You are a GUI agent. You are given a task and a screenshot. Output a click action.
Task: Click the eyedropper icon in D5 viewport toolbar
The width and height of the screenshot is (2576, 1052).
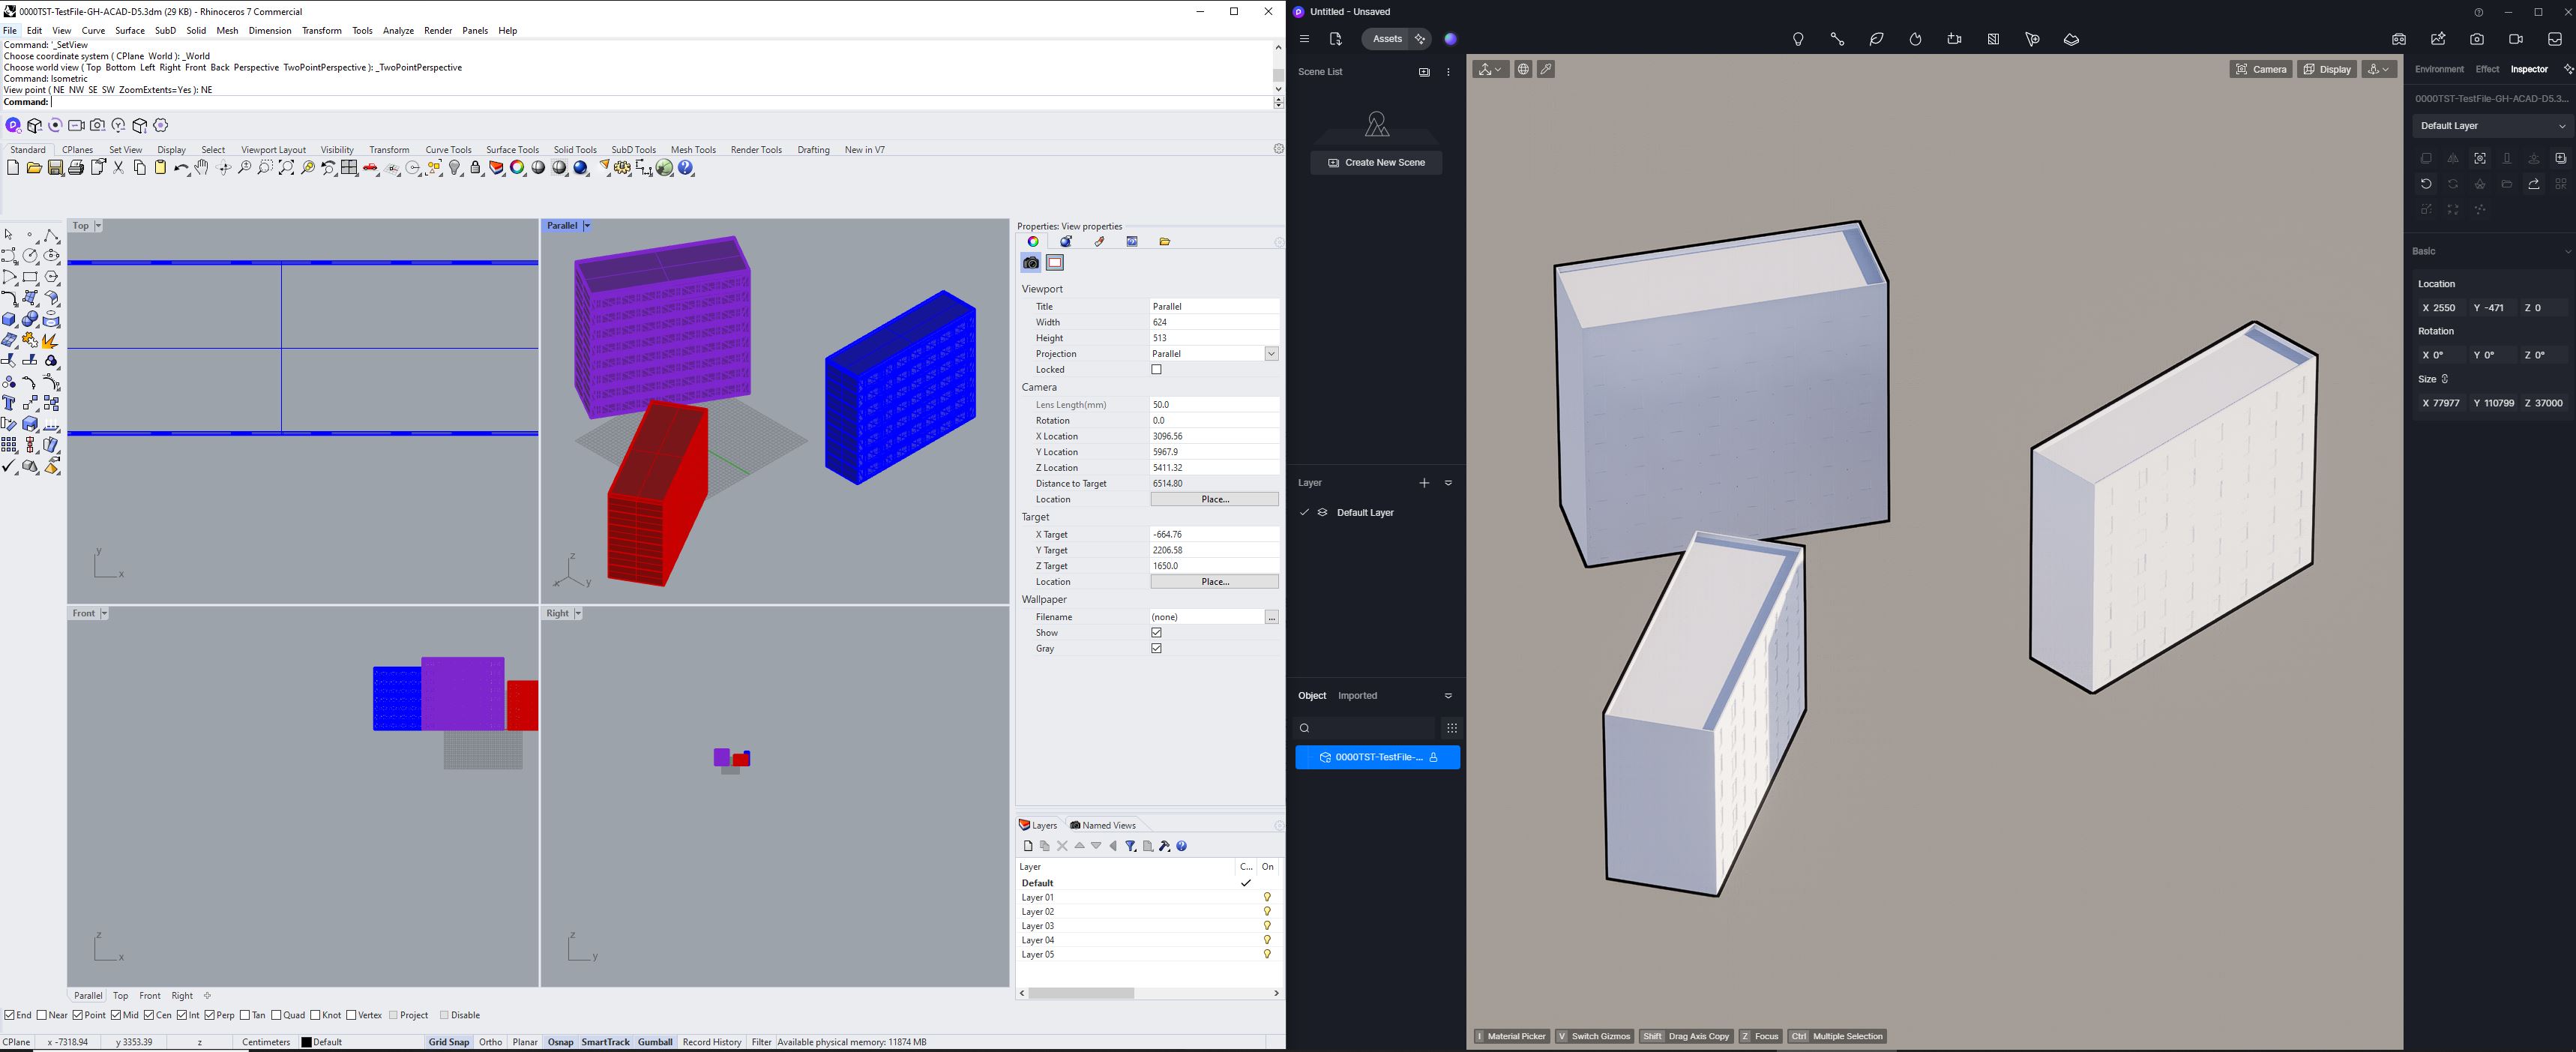coord(1546,69)
